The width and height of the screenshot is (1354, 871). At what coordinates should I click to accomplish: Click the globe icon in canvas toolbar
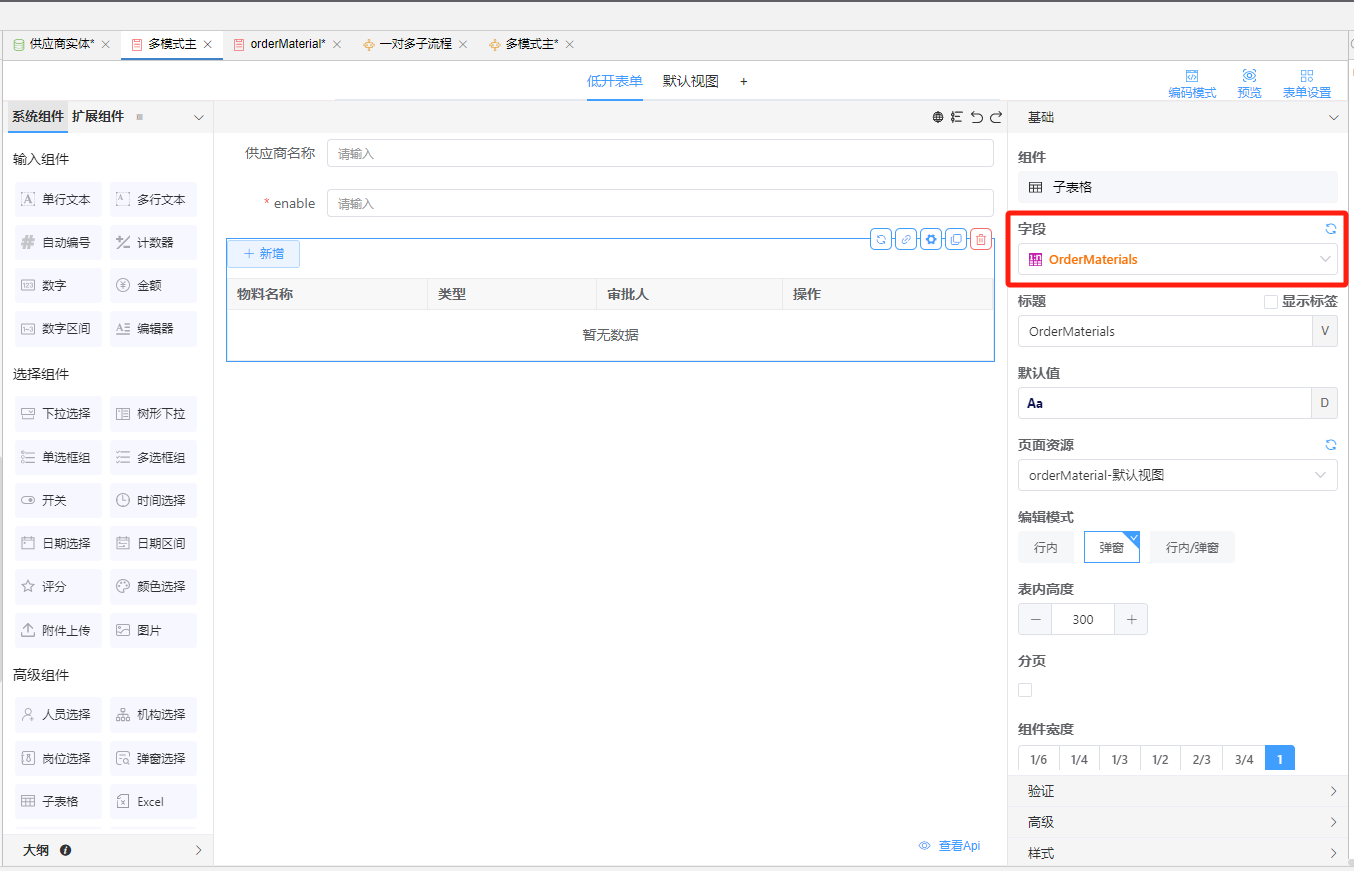click(938, 117)
